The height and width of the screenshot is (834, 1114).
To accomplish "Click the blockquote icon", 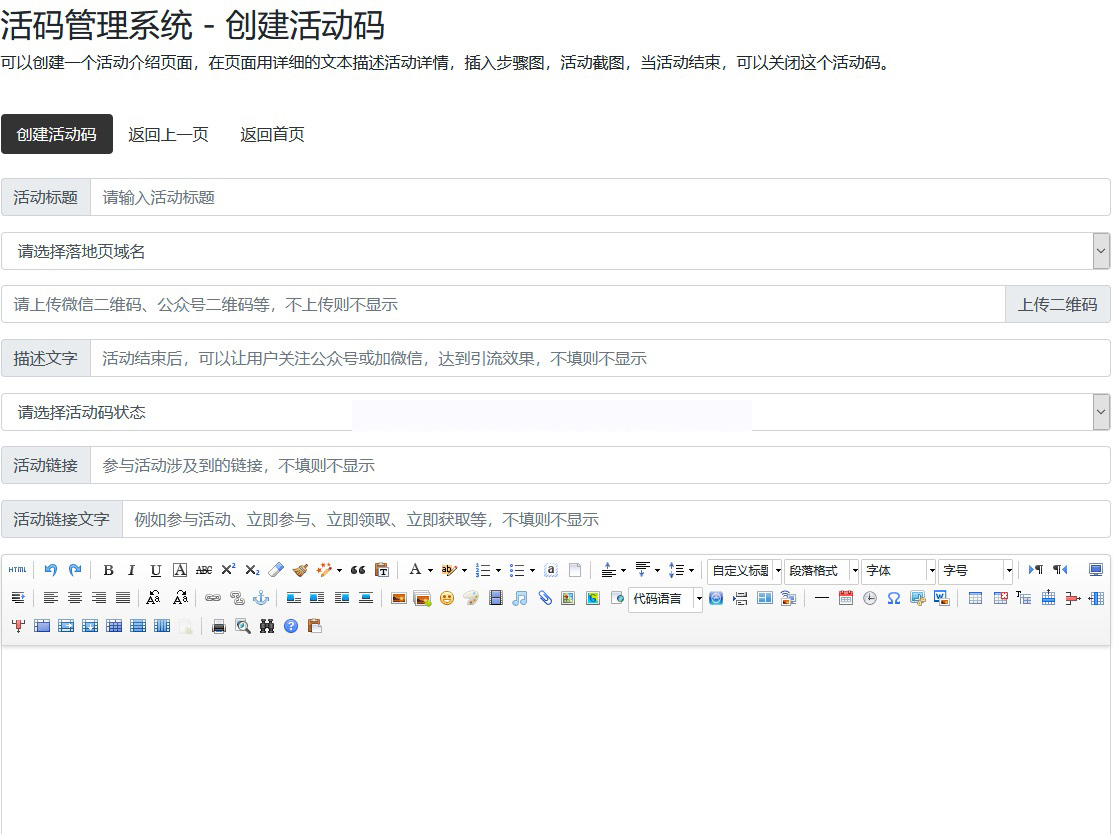I will click(x=357, y=570).
